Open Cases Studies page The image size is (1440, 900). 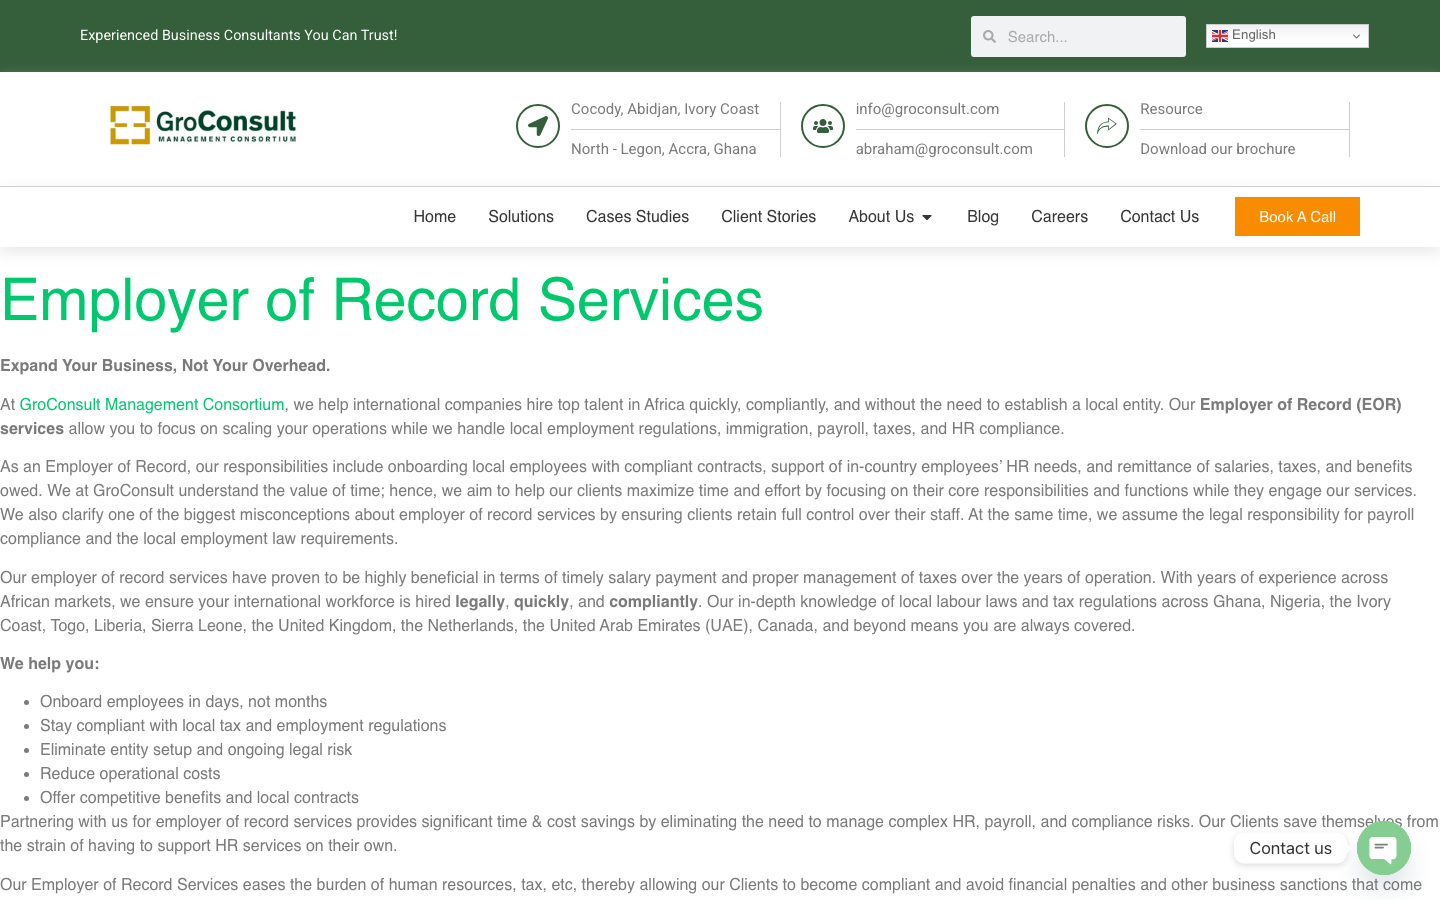click(x=637, y=216)
